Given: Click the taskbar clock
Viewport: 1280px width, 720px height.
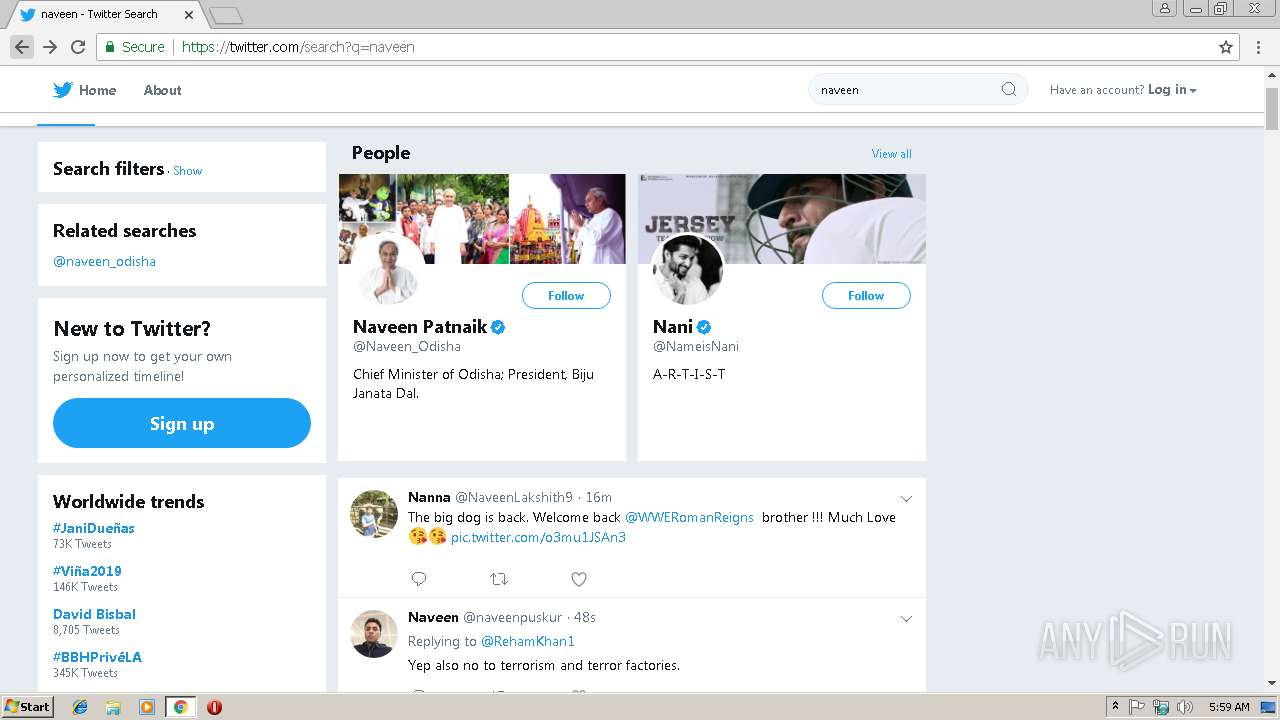Looking at the screenshot, I should [1229, 707].
